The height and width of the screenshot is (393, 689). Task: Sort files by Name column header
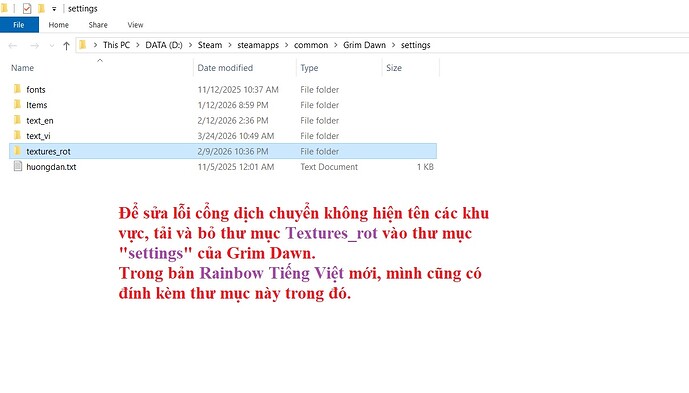(22, 68)
